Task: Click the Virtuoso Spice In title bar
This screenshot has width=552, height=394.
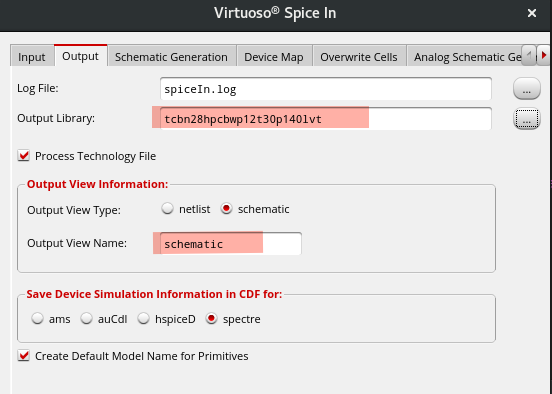Action: [x=275, y=13]
